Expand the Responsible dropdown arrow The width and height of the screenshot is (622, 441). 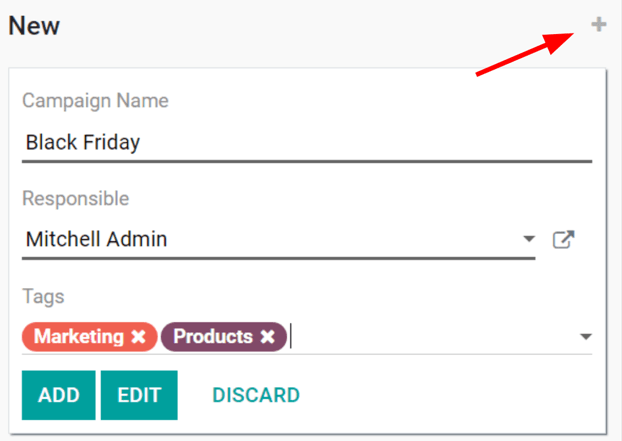529,240
